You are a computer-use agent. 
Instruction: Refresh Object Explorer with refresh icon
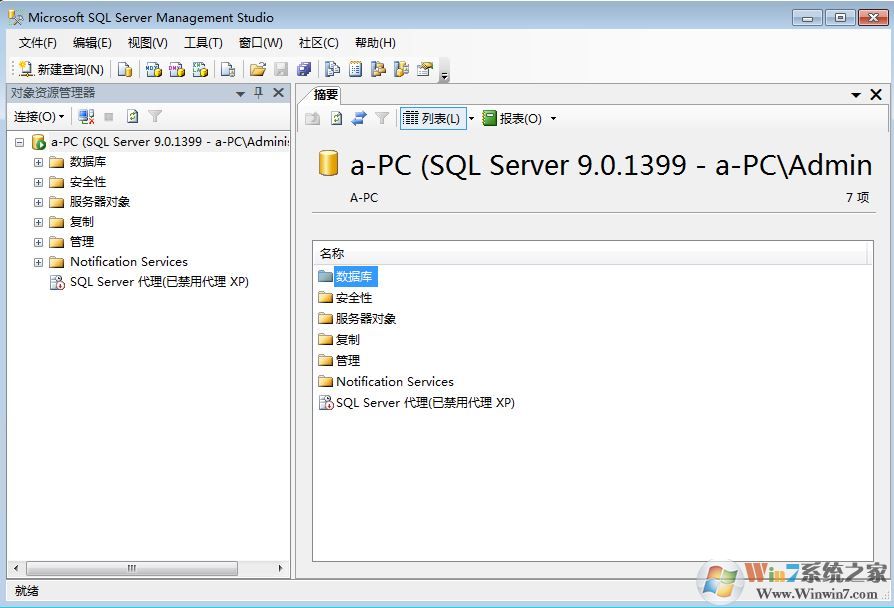(x=133, y=116)
